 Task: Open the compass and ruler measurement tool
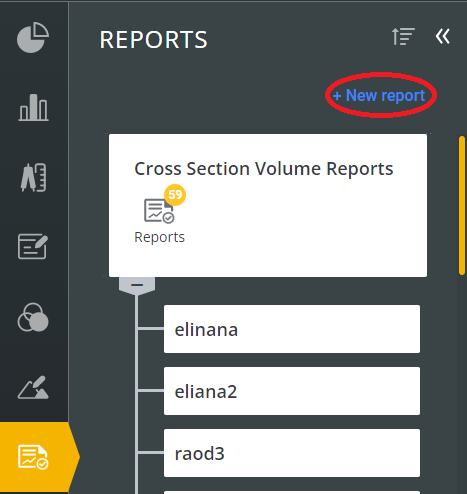pos(33,177)
